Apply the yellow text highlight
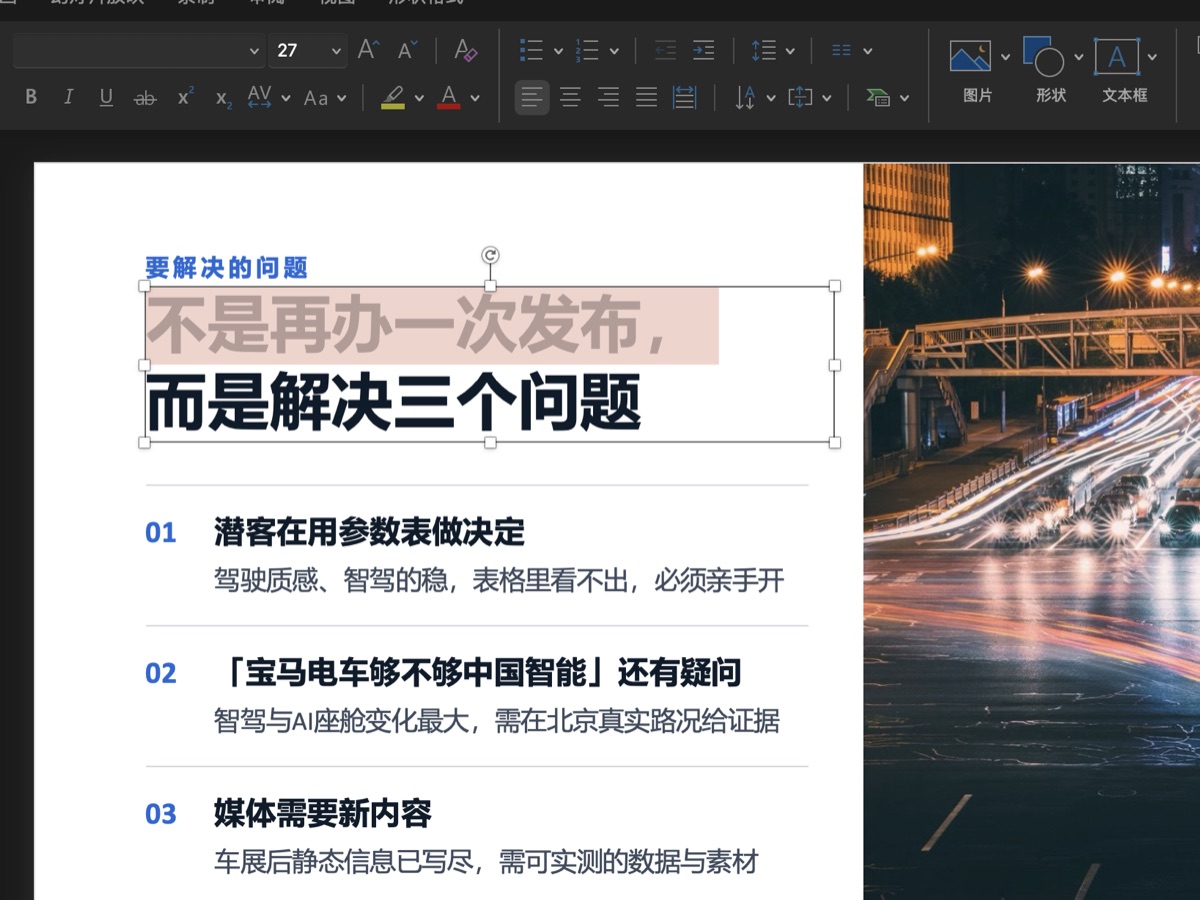1200x900 pixels. [393, 97]
